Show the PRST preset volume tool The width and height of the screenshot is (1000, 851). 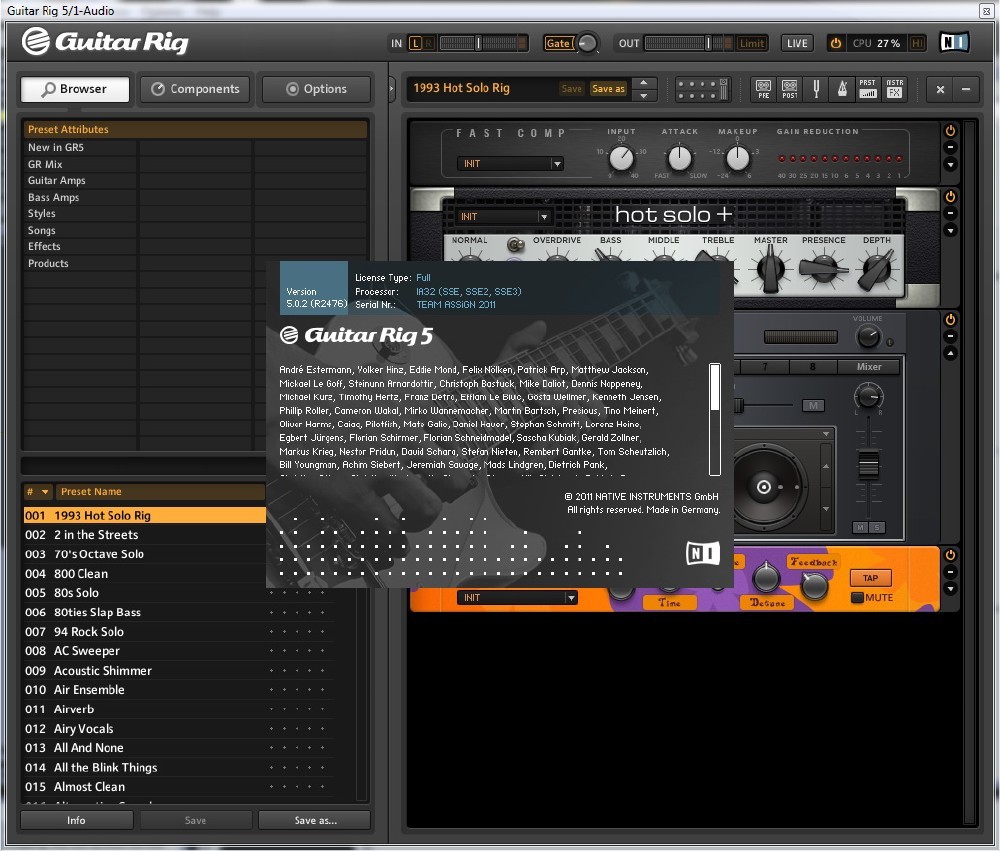point(867,89)
